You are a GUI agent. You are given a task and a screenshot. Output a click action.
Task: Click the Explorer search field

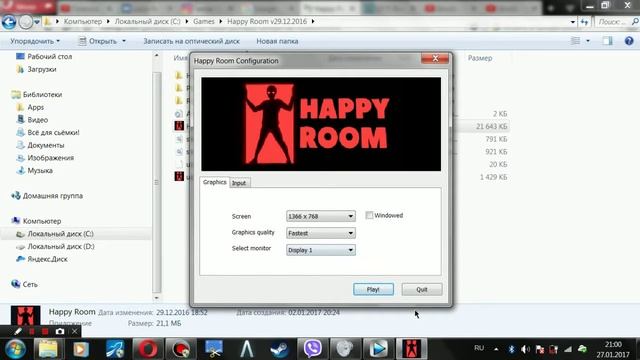click(617, 22)
